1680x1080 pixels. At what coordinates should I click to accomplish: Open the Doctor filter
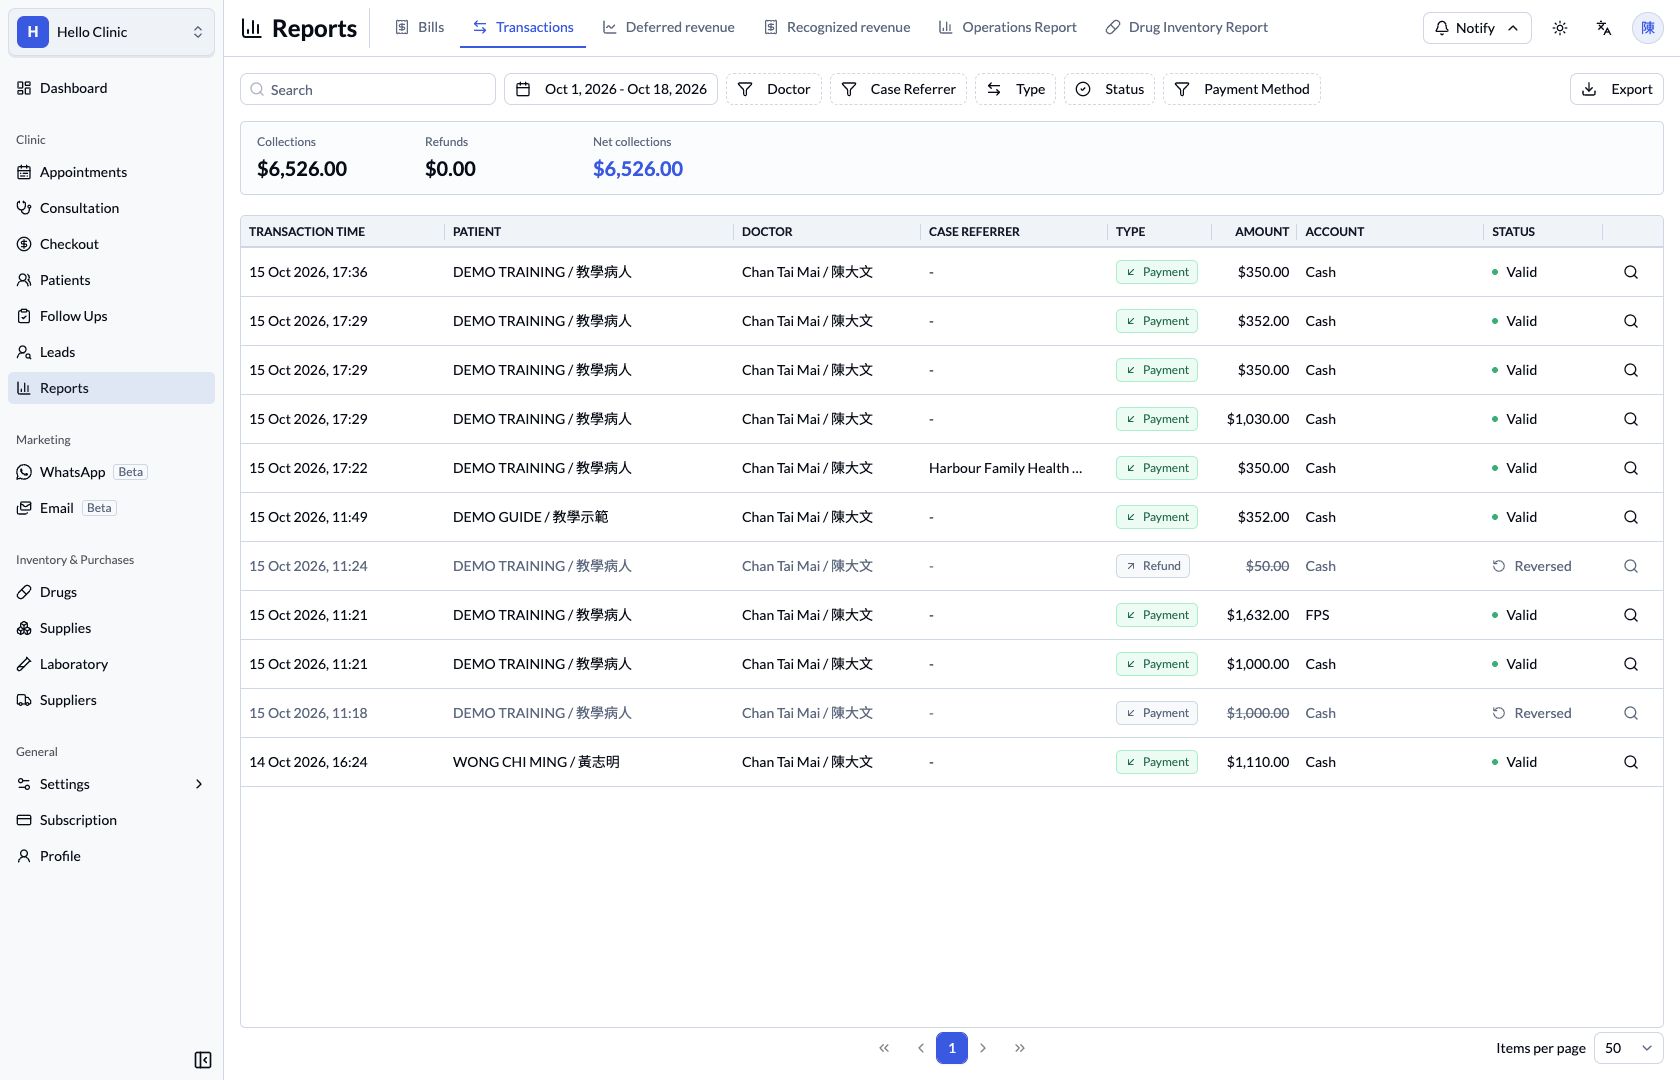[x=774, y=89]
